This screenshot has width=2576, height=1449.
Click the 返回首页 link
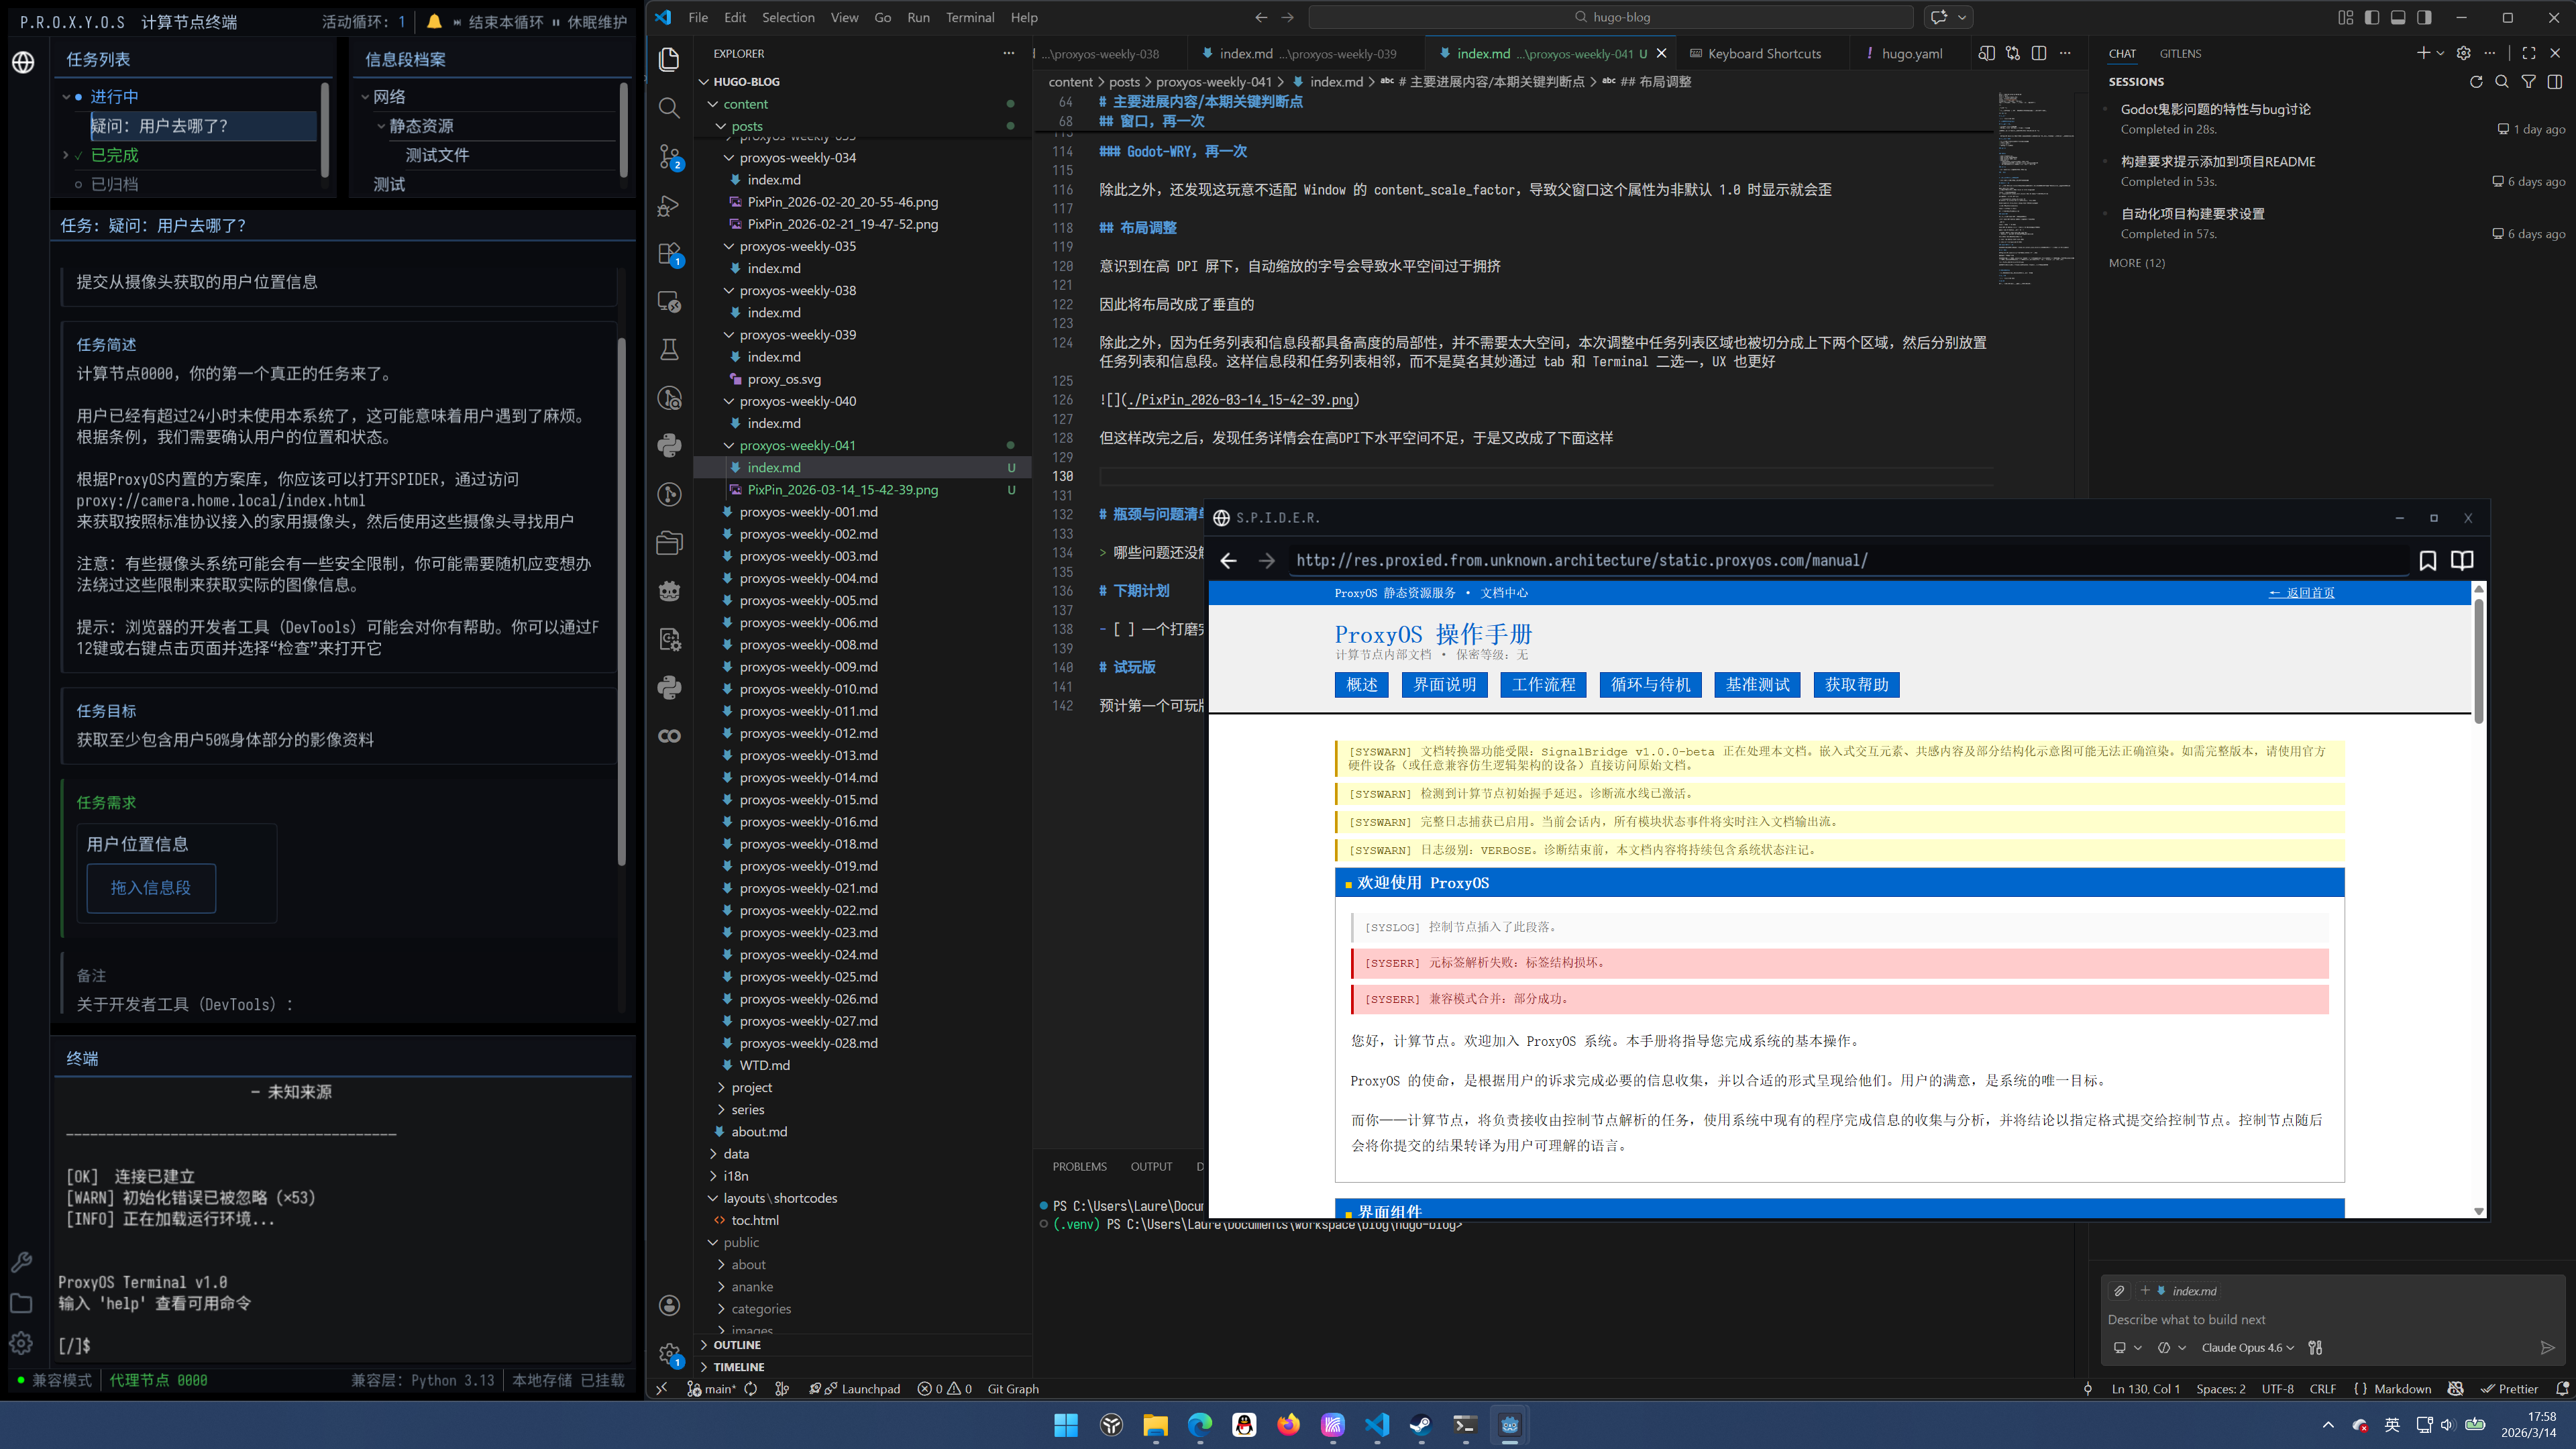tap(2301, 593)
